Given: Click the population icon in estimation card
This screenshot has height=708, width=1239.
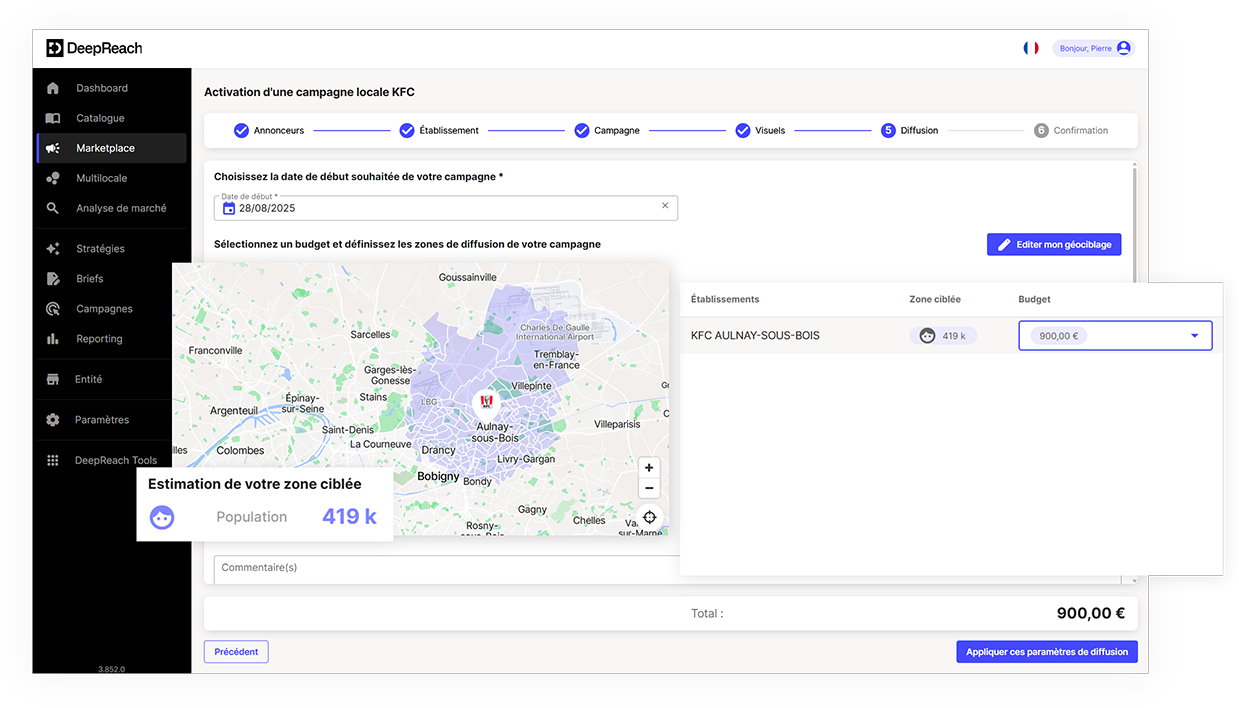Looking at the screenshot, I should [x=162, y=517].
